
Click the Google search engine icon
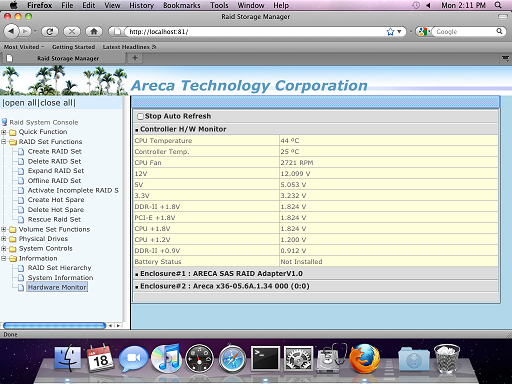[422, 32]
